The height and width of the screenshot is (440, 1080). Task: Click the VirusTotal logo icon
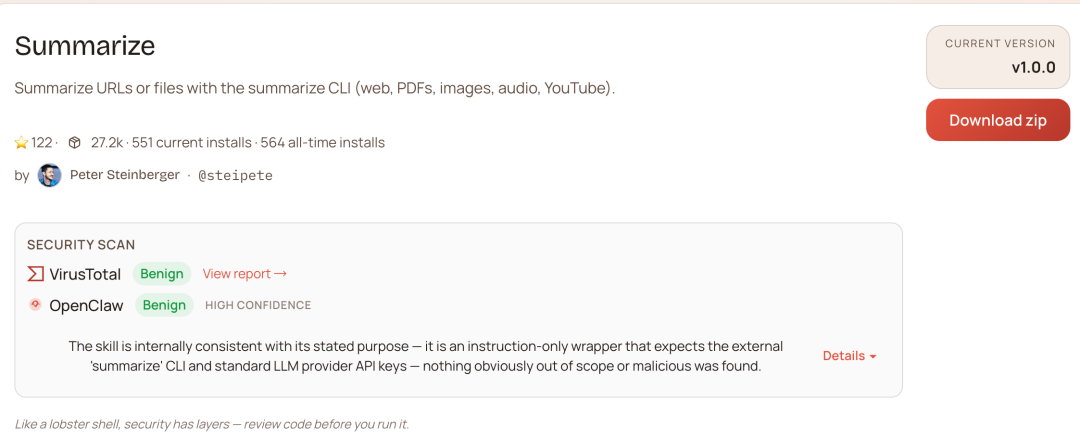coord(35,274)
